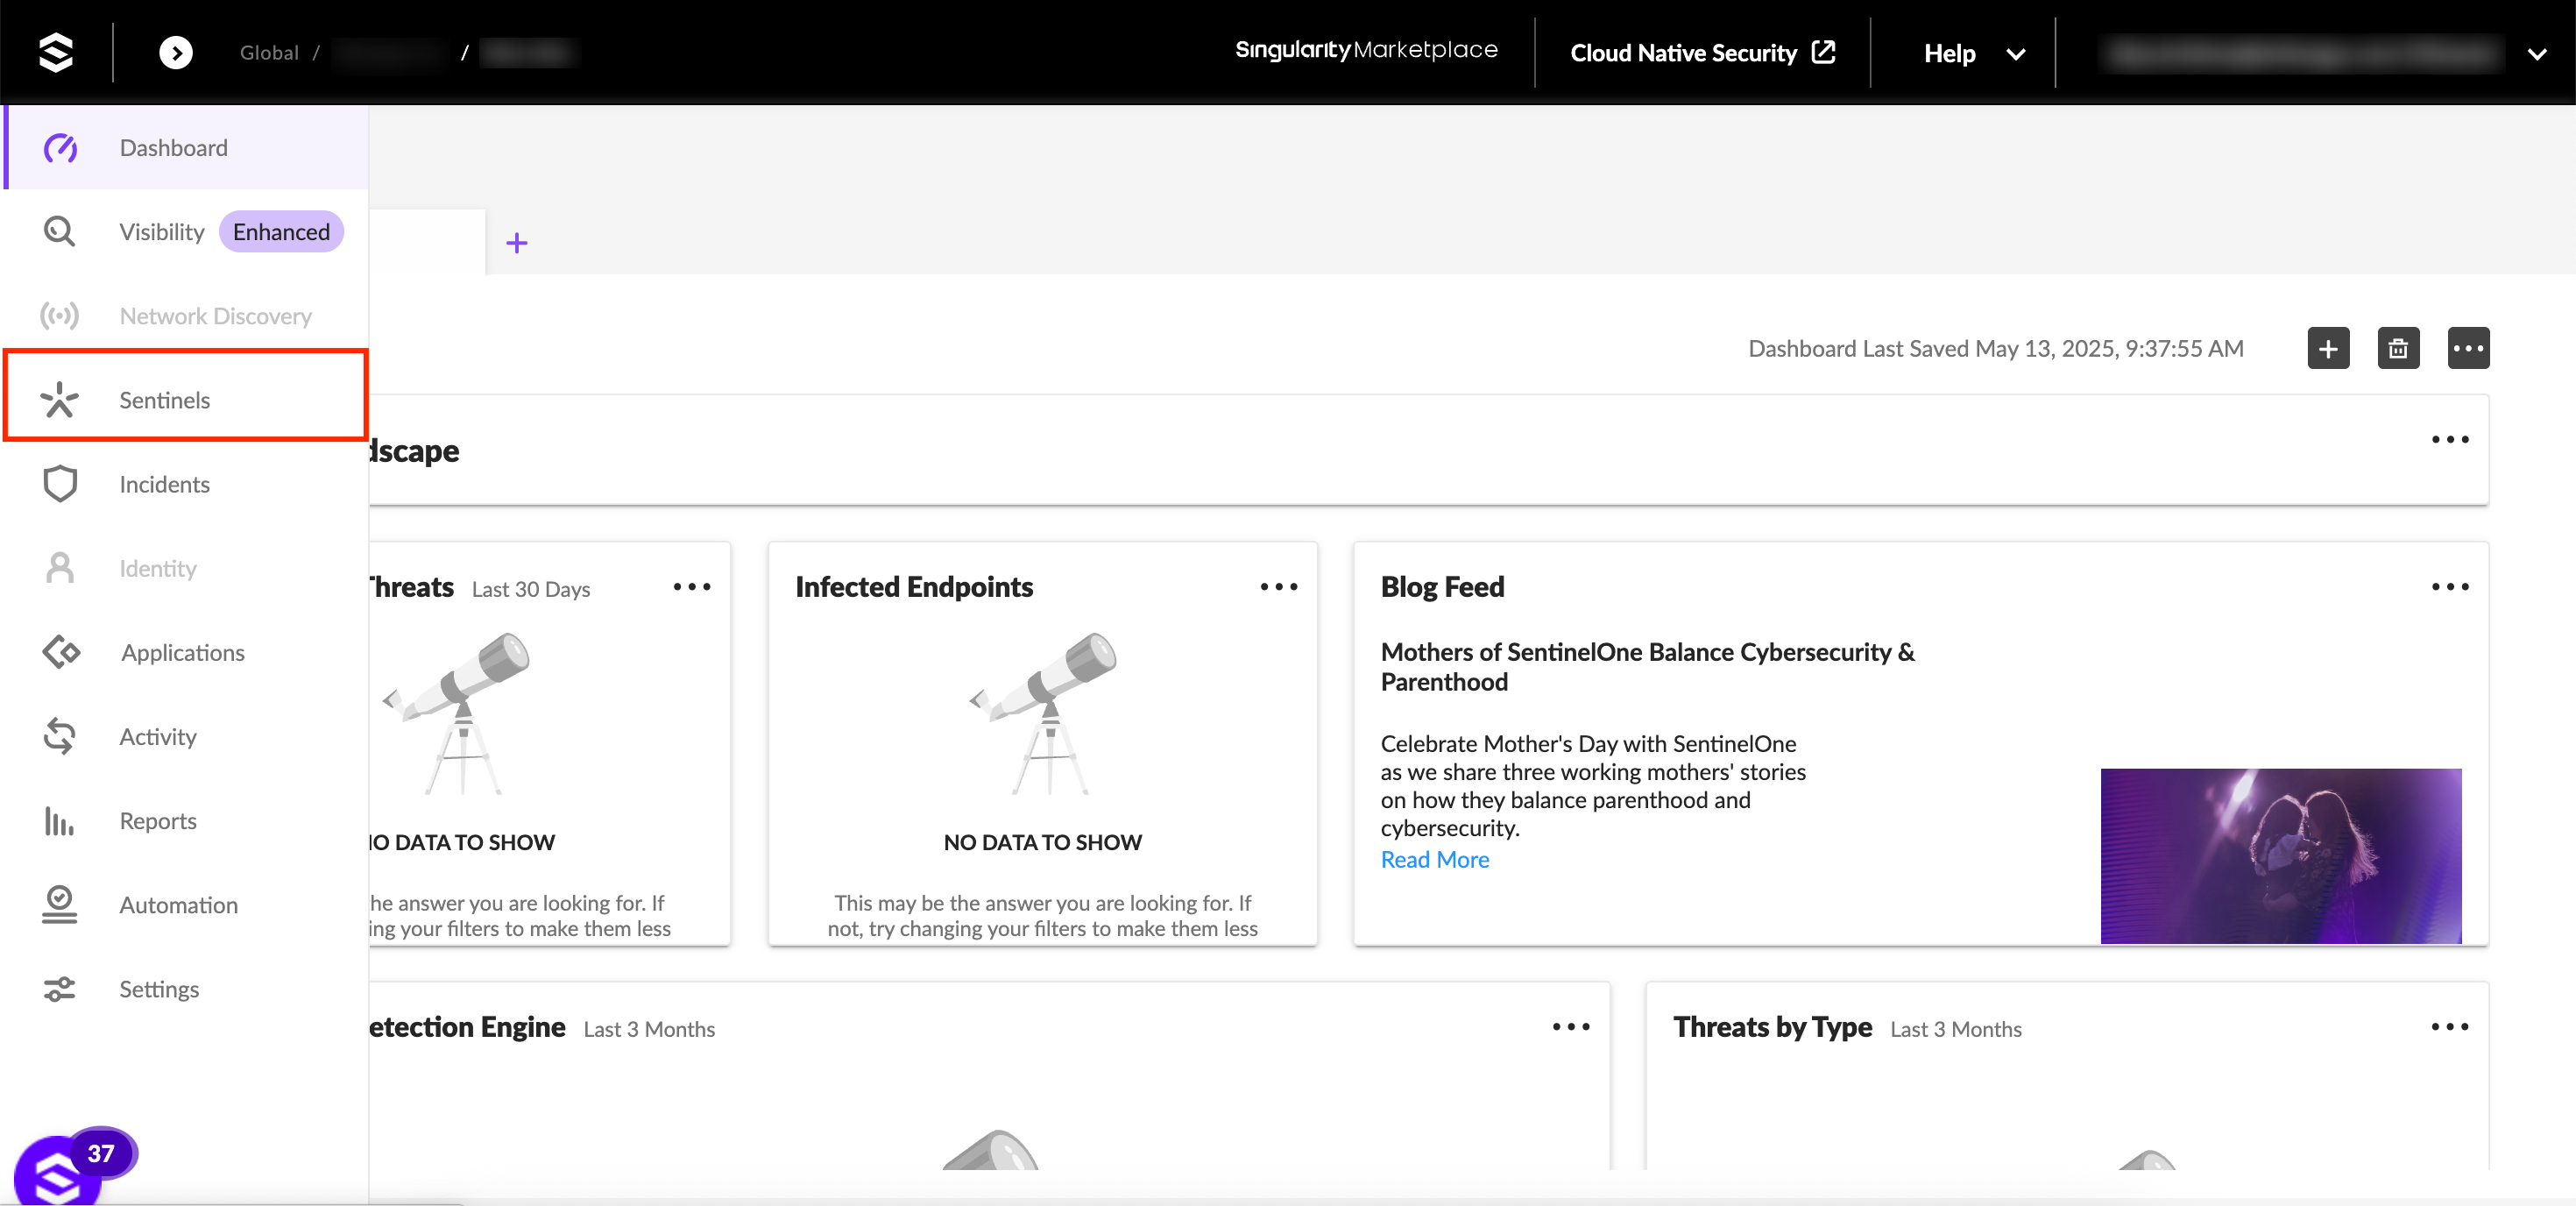Click the Applications icon in the sidebar
The image size is (2576, 1206).
[61, 652]
